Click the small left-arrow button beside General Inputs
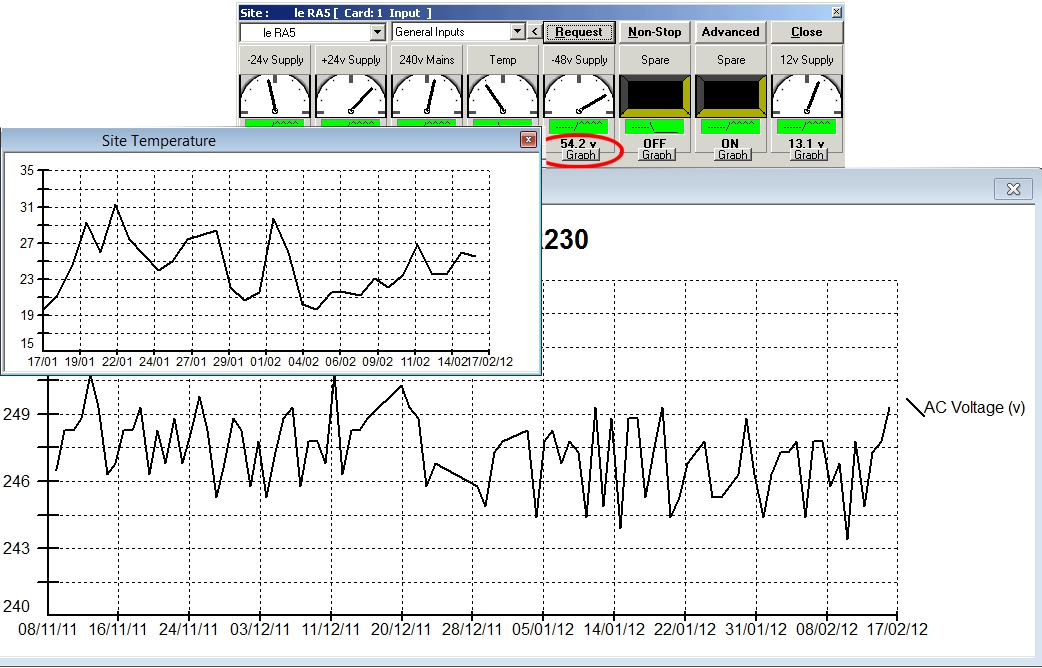Screen dimensions: 1042x668 (x=534, y=32)
